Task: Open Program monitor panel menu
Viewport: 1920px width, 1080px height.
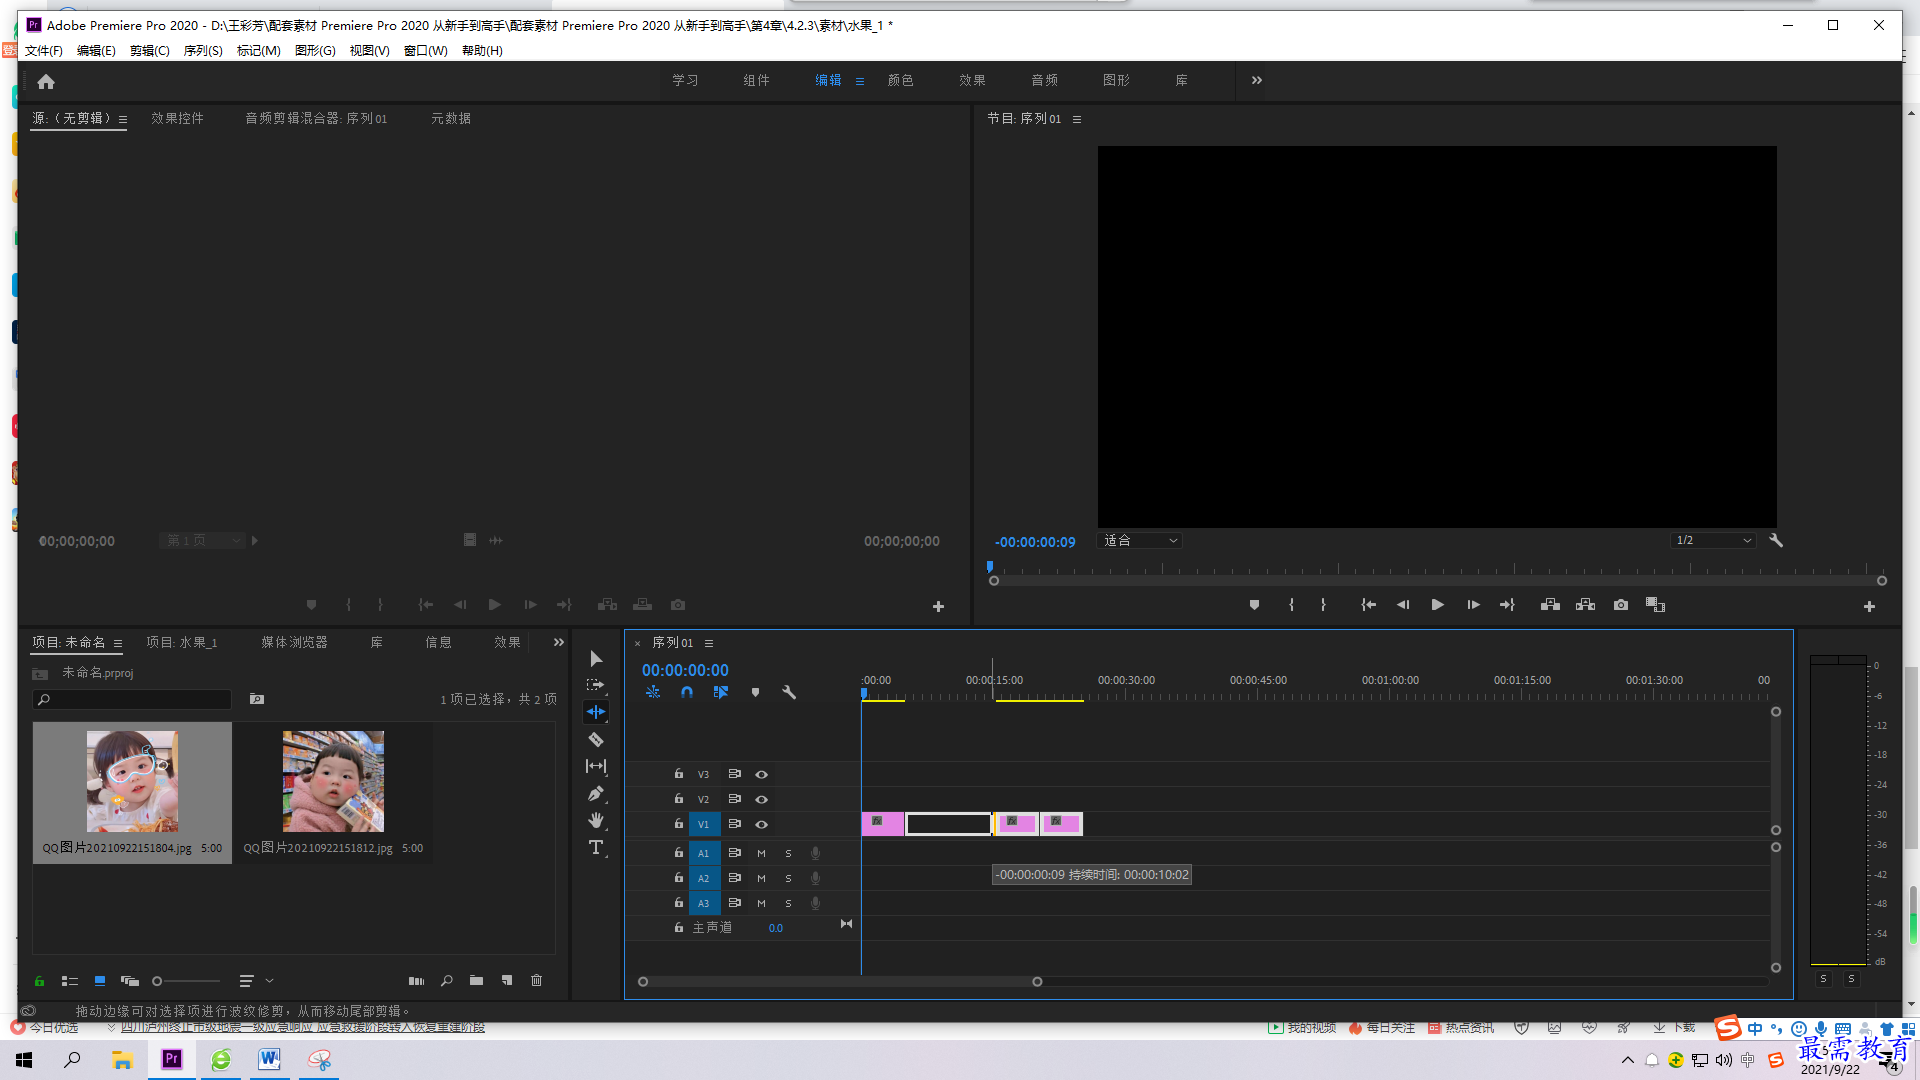Action: click(x=1077, y=119)
